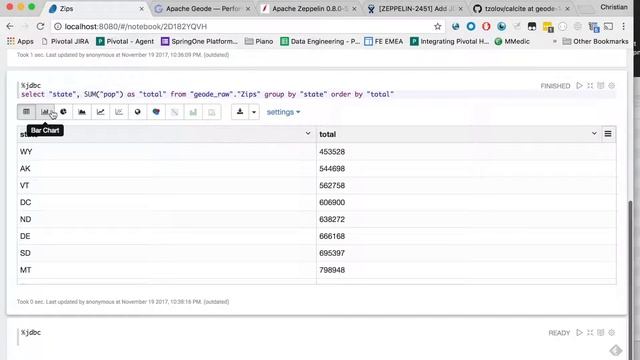Select the DC state cell
The image size is (640, 360).
point(167,202)
